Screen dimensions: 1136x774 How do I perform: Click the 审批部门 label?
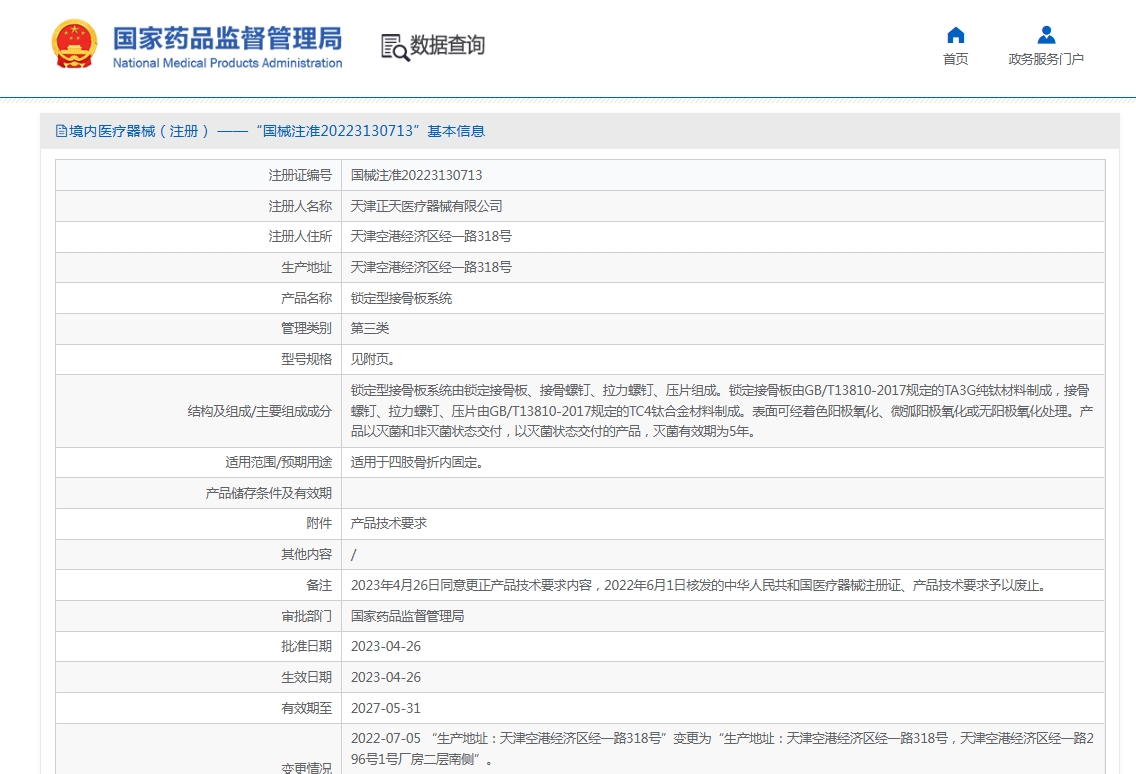(306, 617)
